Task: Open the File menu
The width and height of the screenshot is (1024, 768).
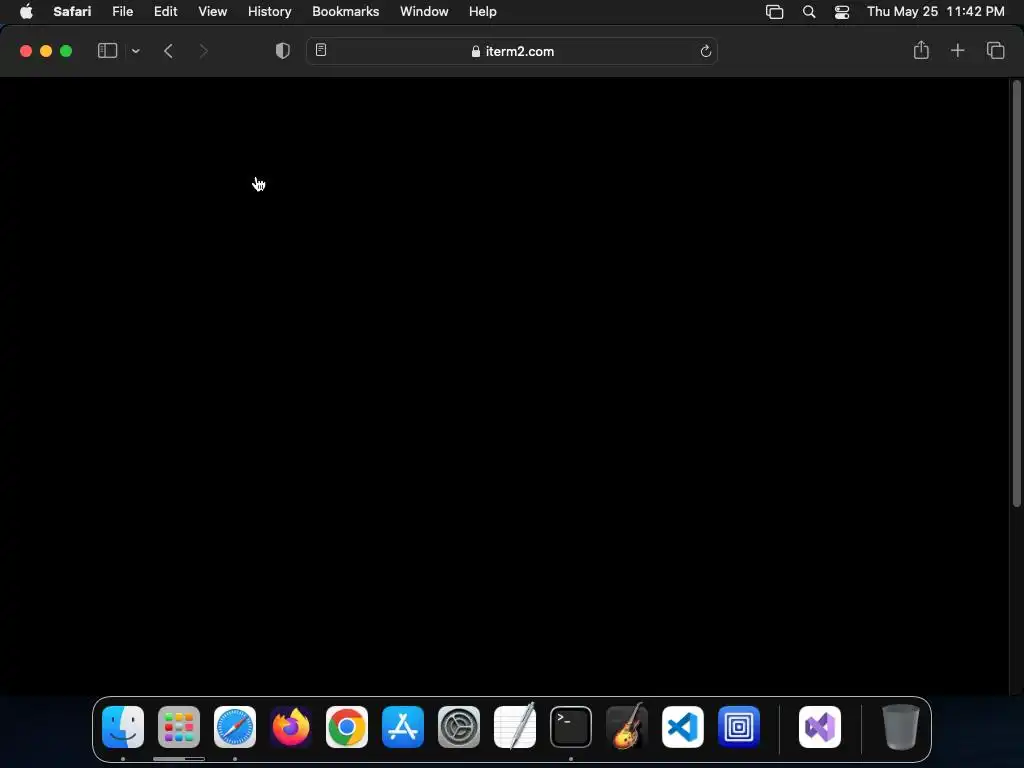Action: (123, 12)
